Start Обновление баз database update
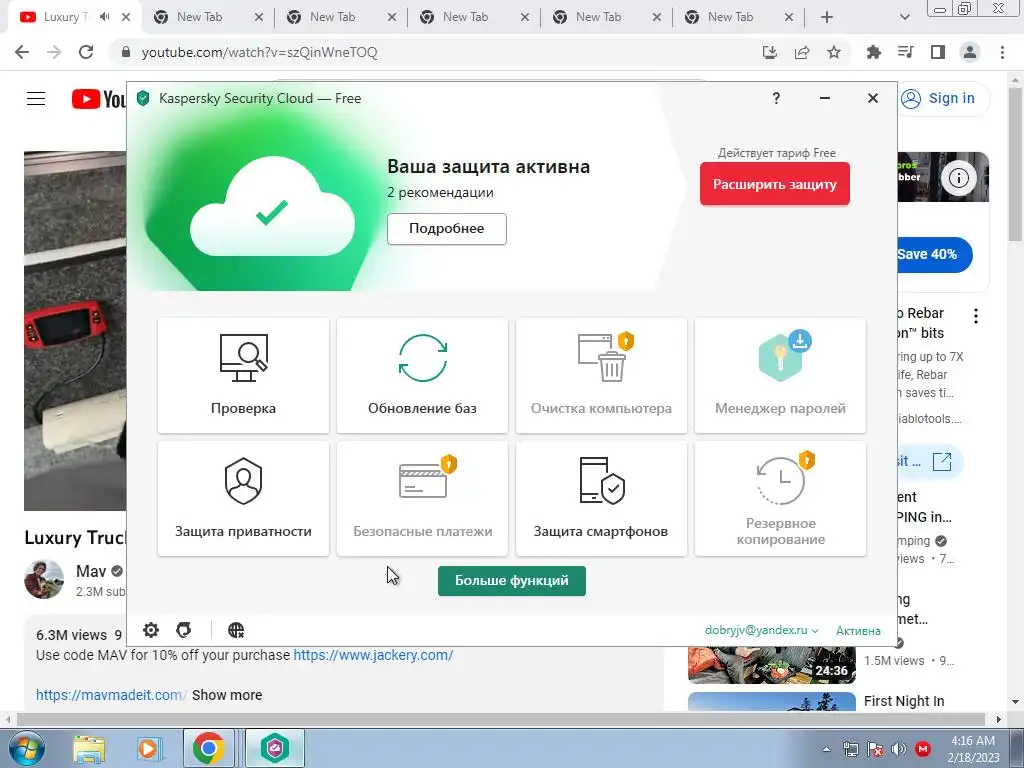The height and width of the screenshot is (768, 1024). coord(423,376)
